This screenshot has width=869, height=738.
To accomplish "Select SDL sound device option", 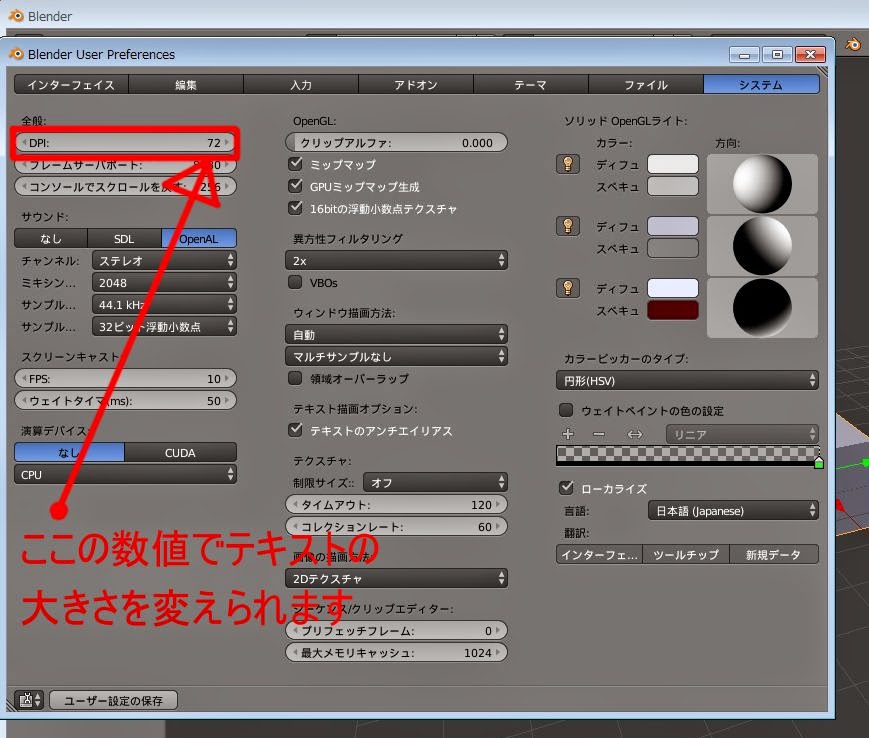I will [124, 238].
